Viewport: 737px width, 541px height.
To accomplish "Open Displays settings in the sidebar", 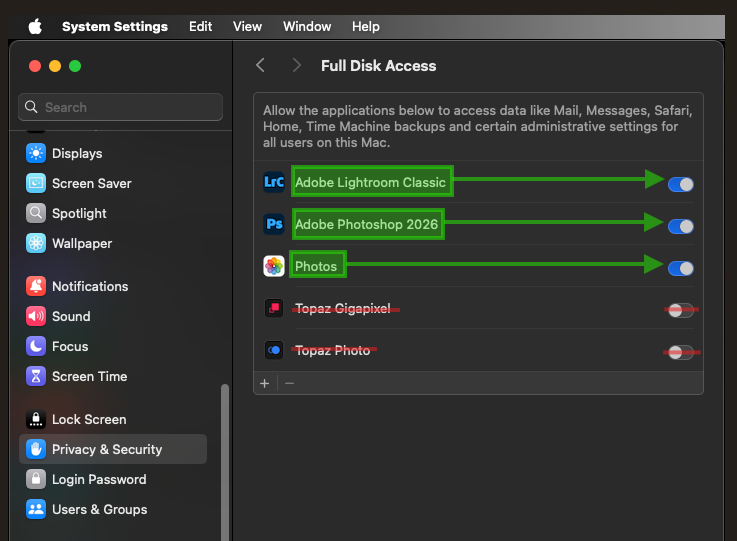I will 77,153.
